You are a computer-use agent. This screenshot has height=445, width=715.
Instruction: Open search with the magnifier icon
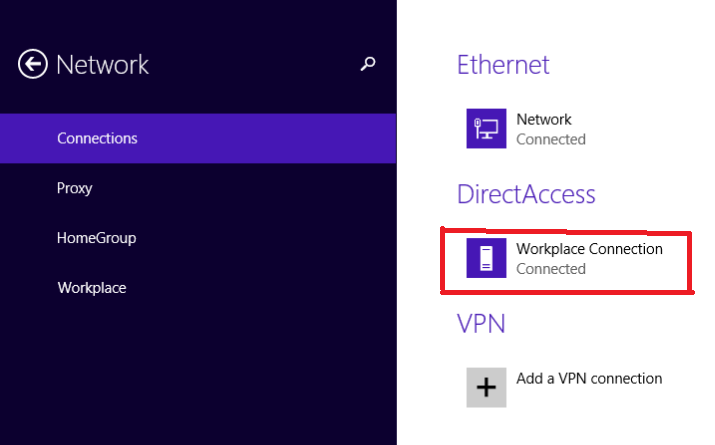(x=368, y=63)
